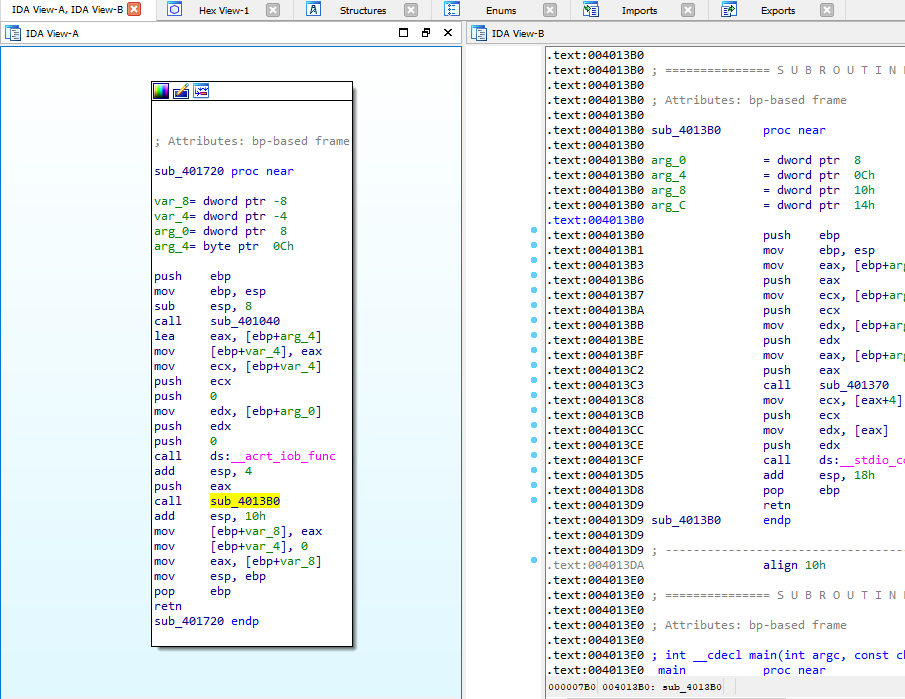Follow the highlighted sub_4013B0 call
The image size is (905, 699).
click(x=246, y=501)
